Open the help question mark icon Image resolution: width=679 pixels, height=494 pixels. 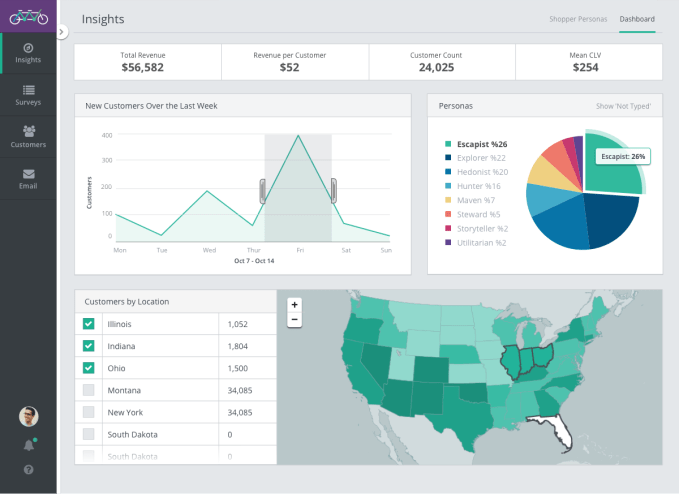(28, 469)
